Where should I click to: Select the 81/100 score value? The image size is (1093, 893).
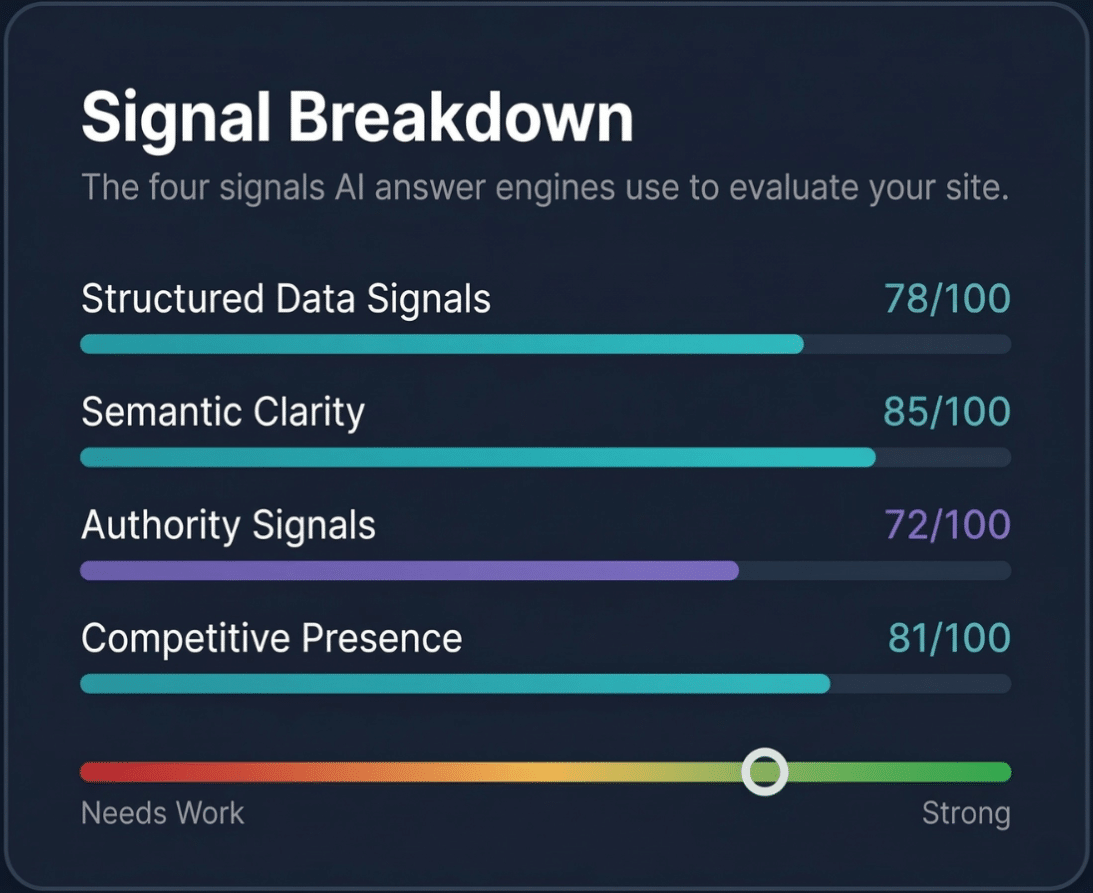(x=947, y=637)
